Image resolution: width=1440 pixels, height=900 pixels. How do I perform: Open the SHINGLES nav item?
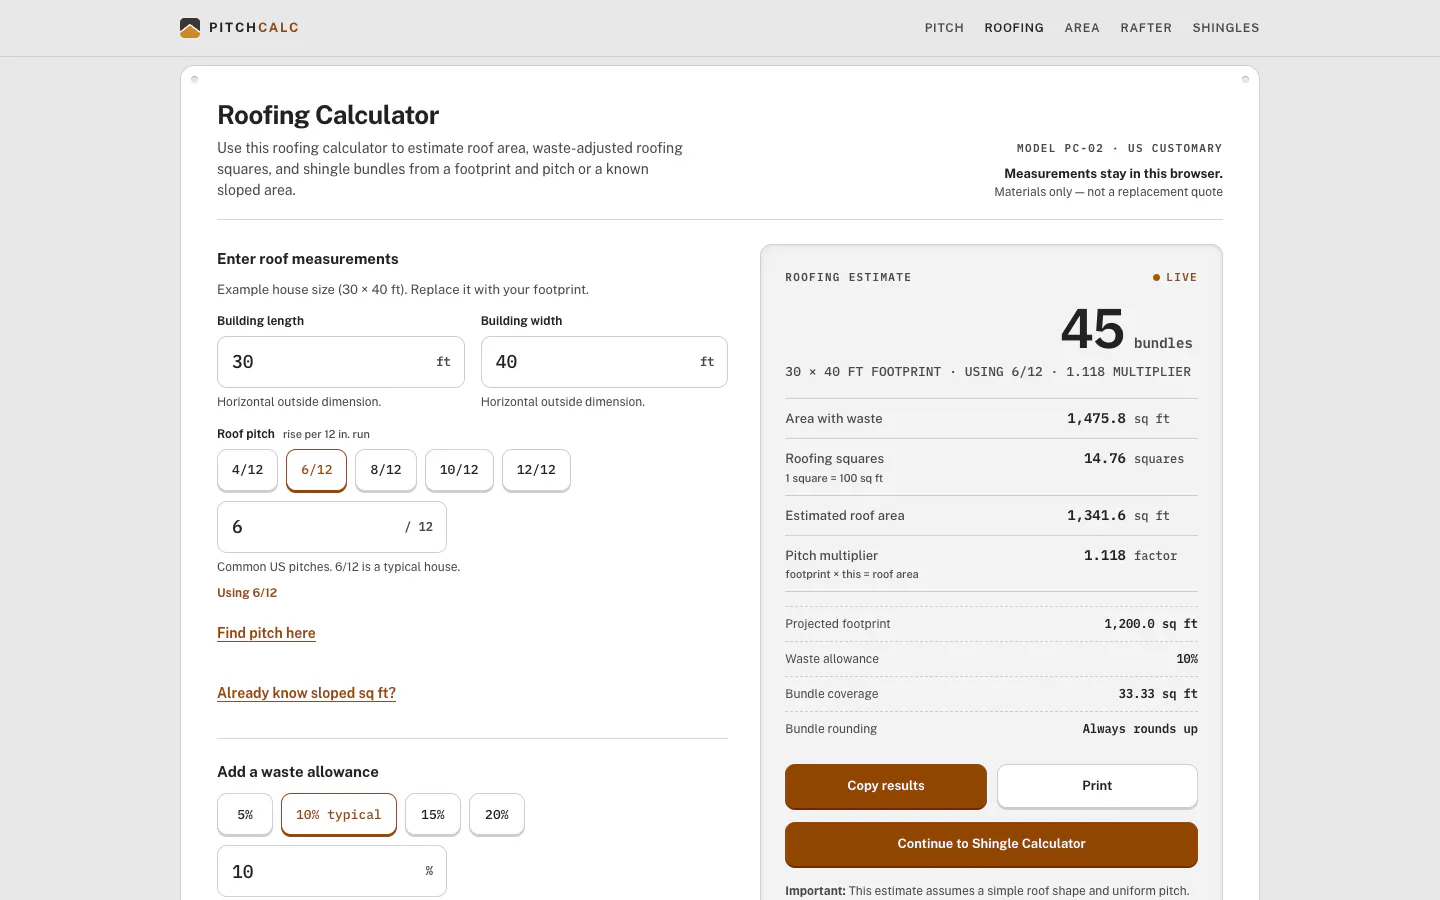(1226, 28)
